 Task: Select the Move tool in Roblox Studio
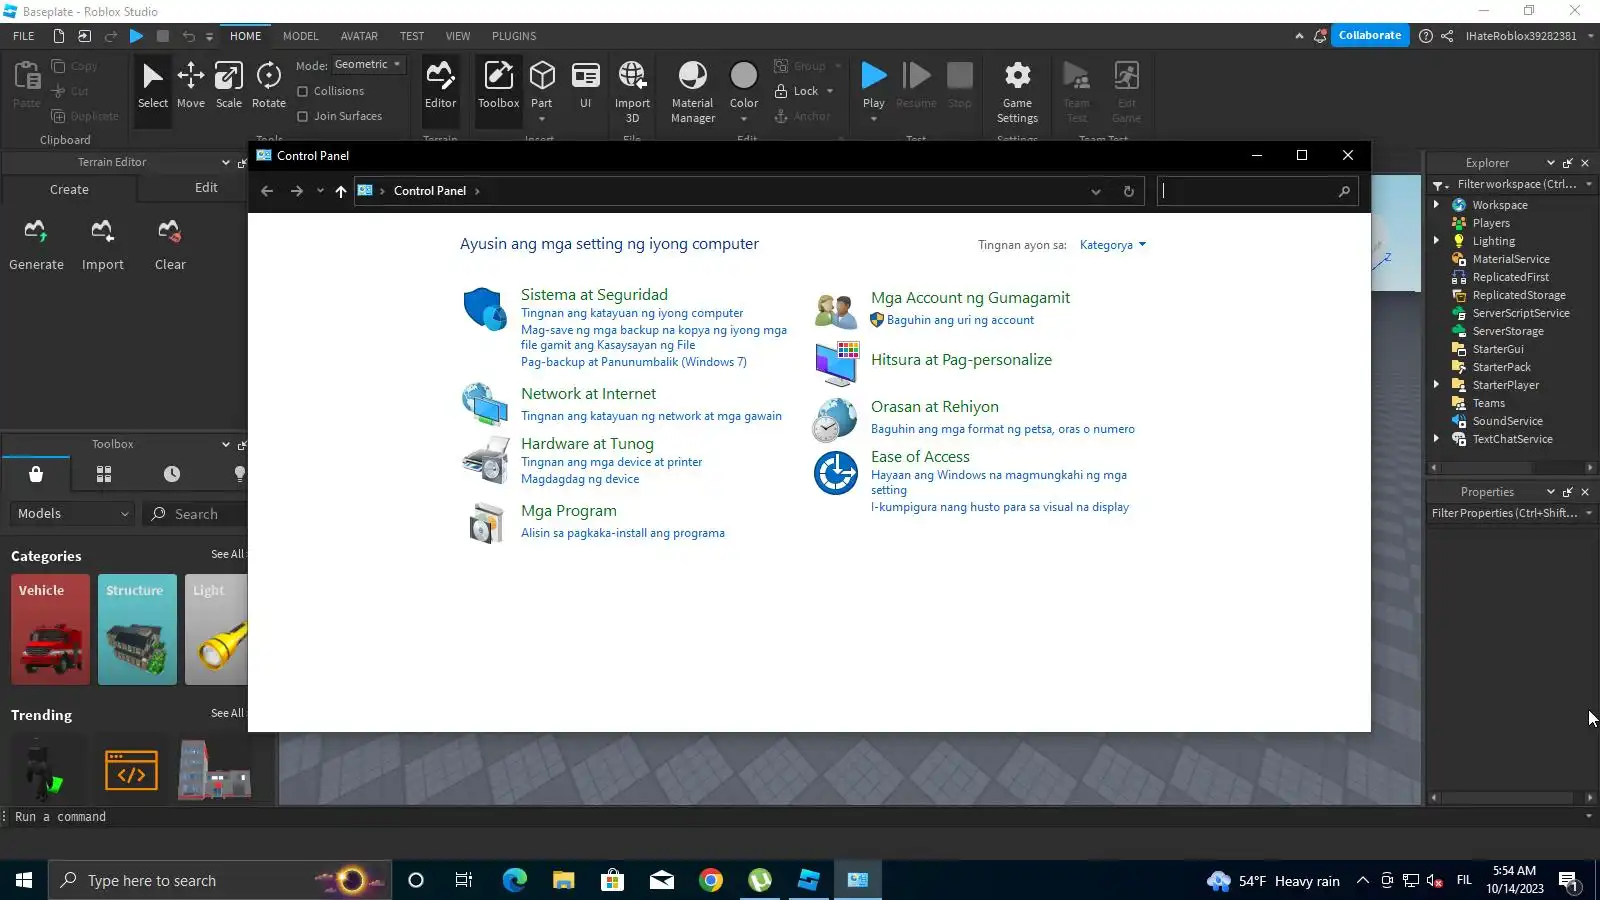tap(190, 85)
